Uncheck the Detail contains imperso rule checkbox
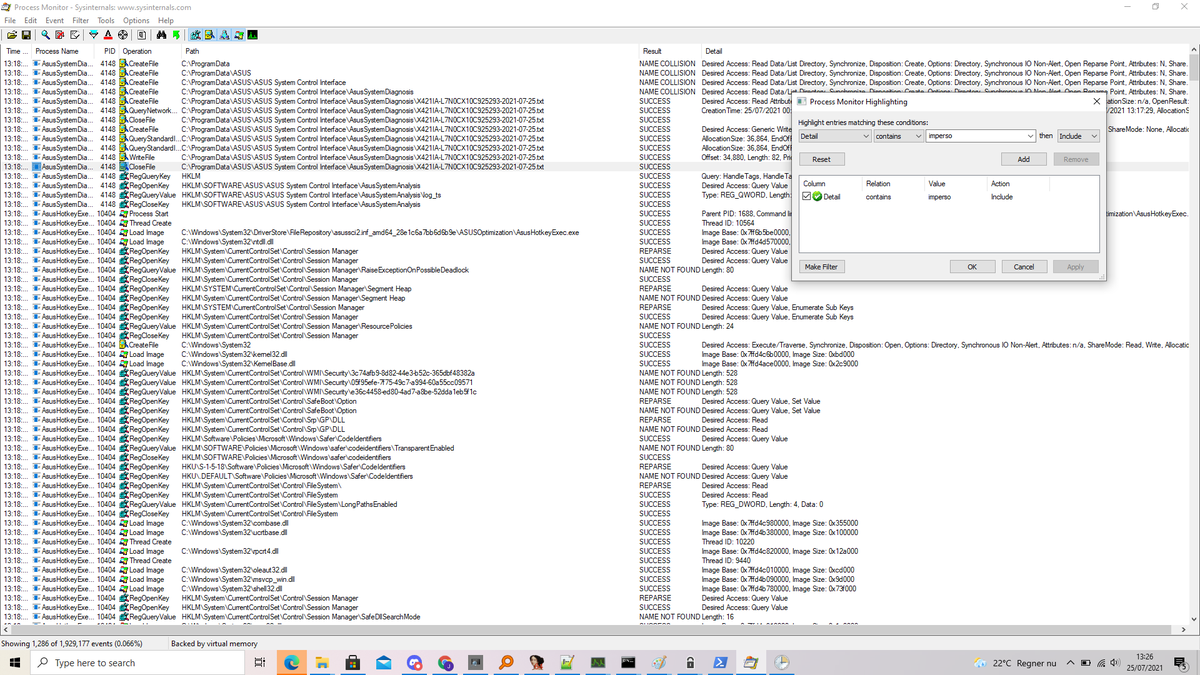 point(807,197)
